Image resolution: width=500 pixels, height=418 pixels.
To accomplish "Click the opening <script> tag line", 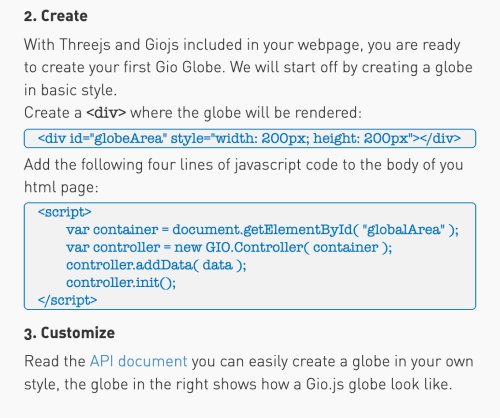I will (x=65, y=212).
